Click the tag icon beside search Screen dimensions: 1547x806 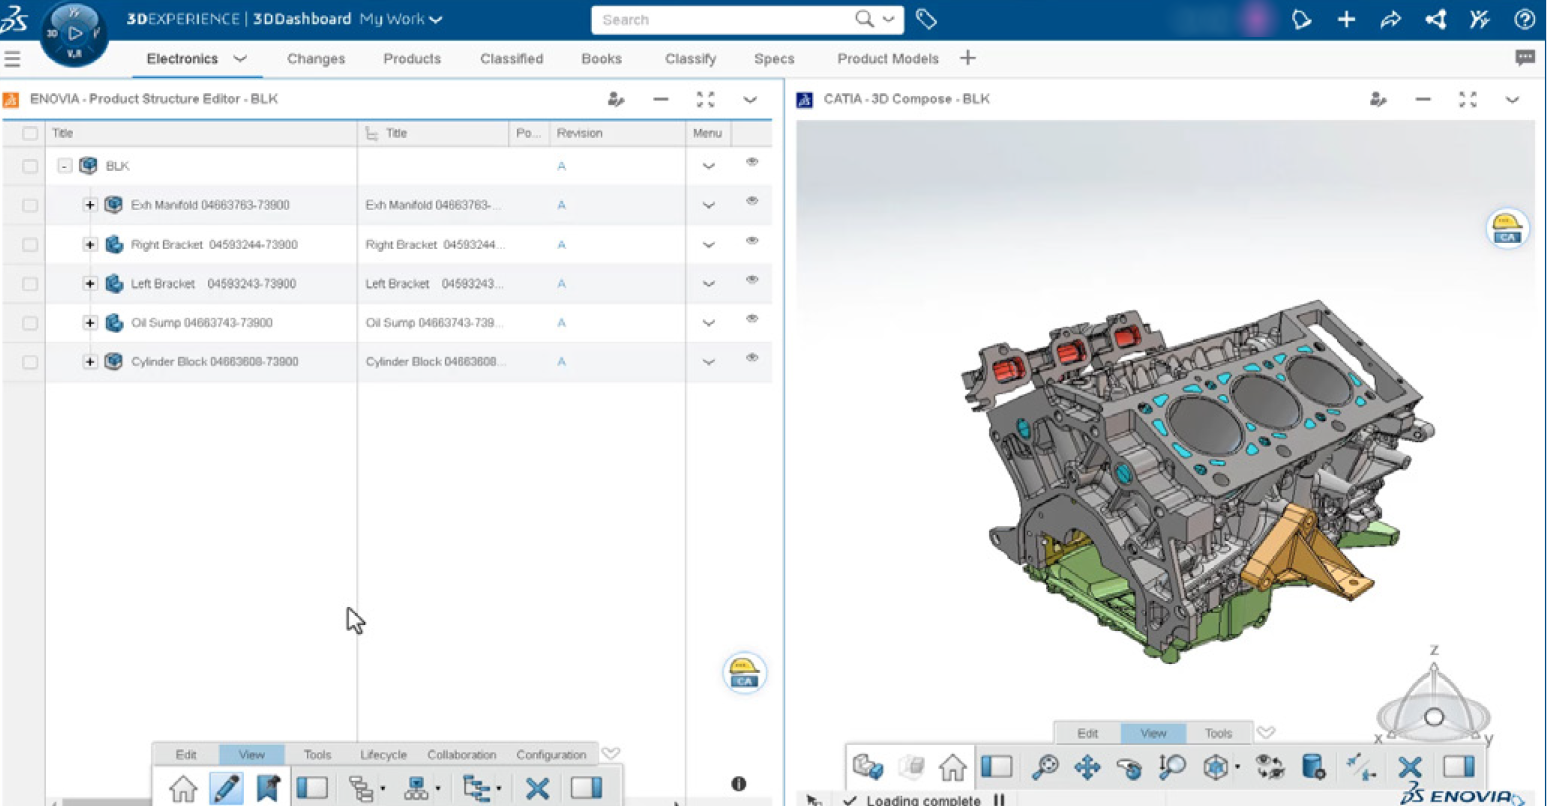click(926, 19)
